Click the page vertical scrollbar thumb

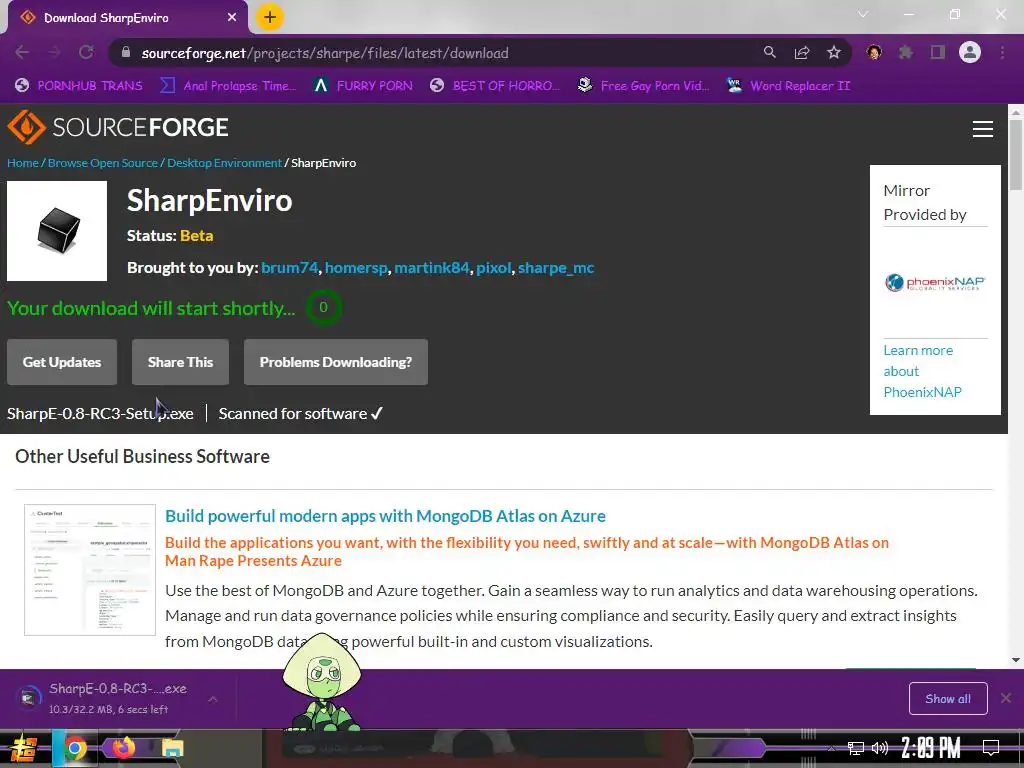tap(1016, 155)
